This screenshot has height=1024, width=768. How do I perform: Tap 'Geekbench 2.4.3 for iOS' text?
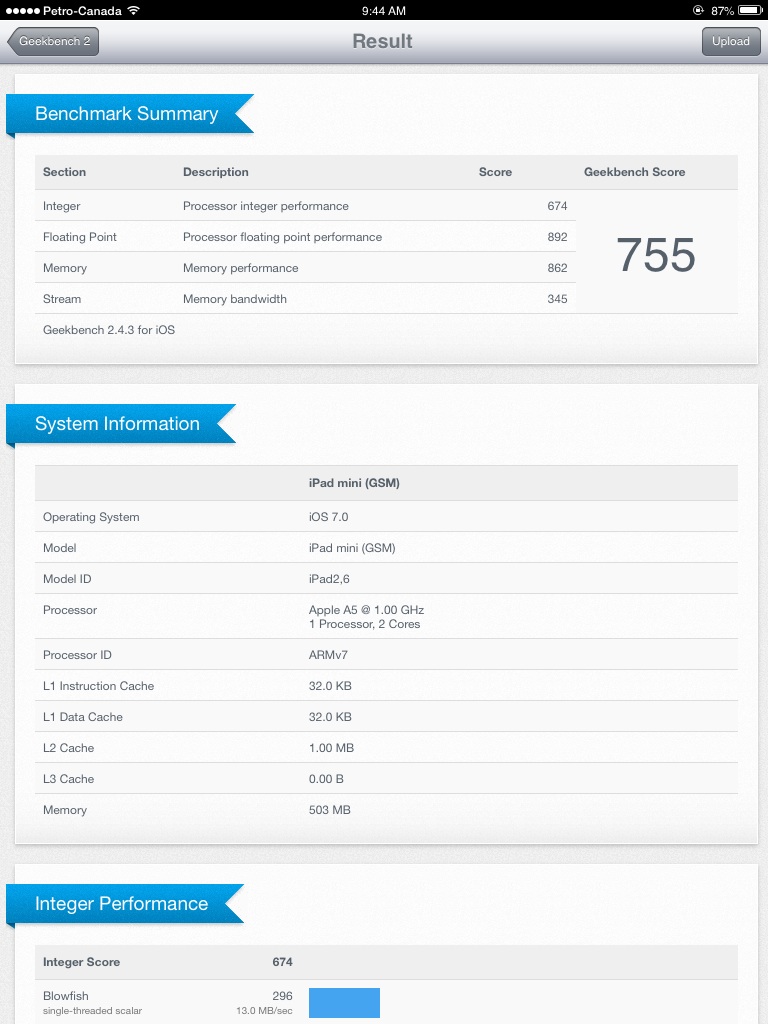(109, 330)
